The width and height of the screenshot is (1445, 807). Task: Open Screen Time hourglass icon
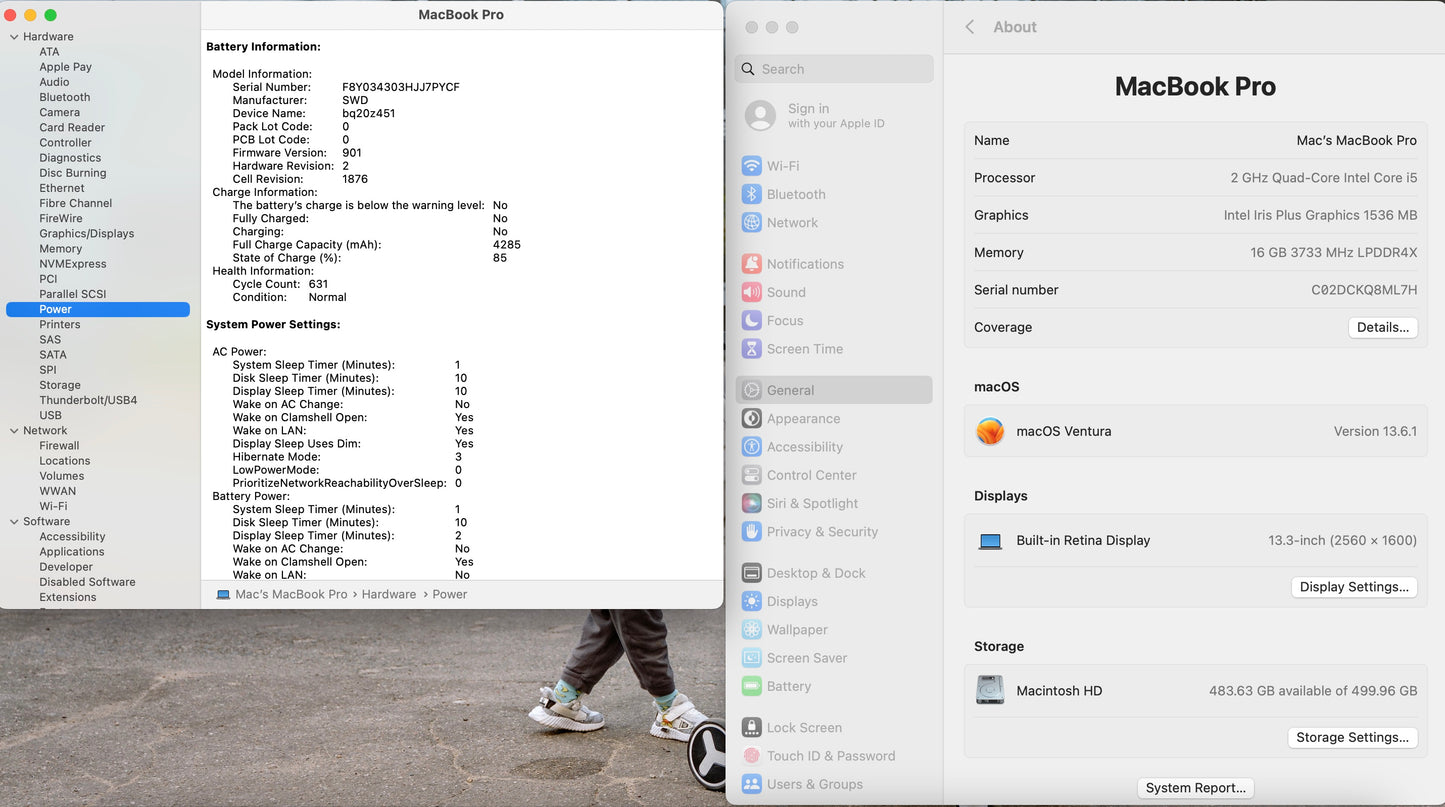tap(752, 349)
